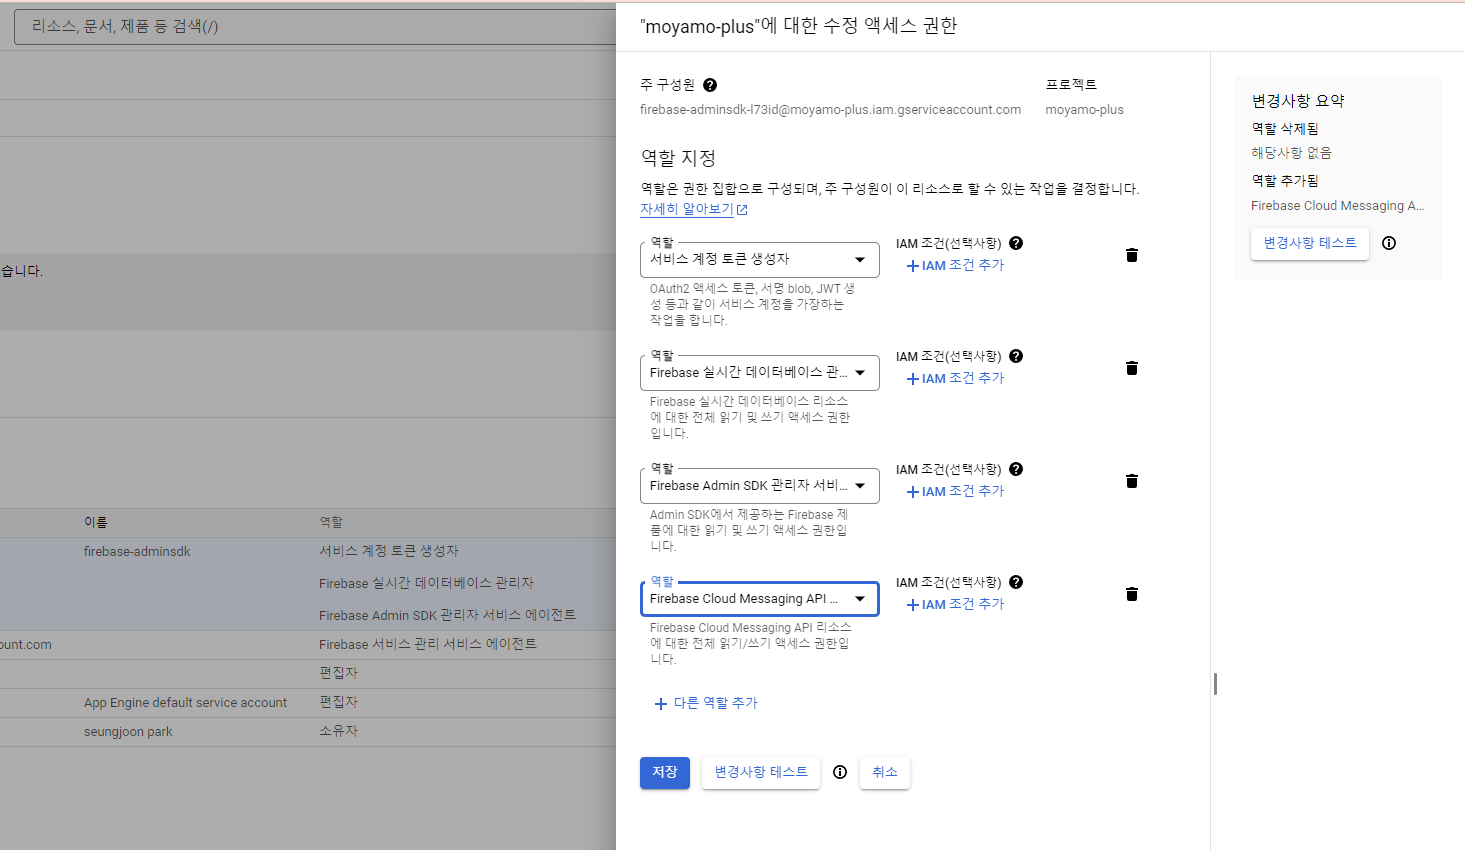Open IAM 조건 help for 서비스 계정 토큰 생성자

click(x=1016, y=243)
